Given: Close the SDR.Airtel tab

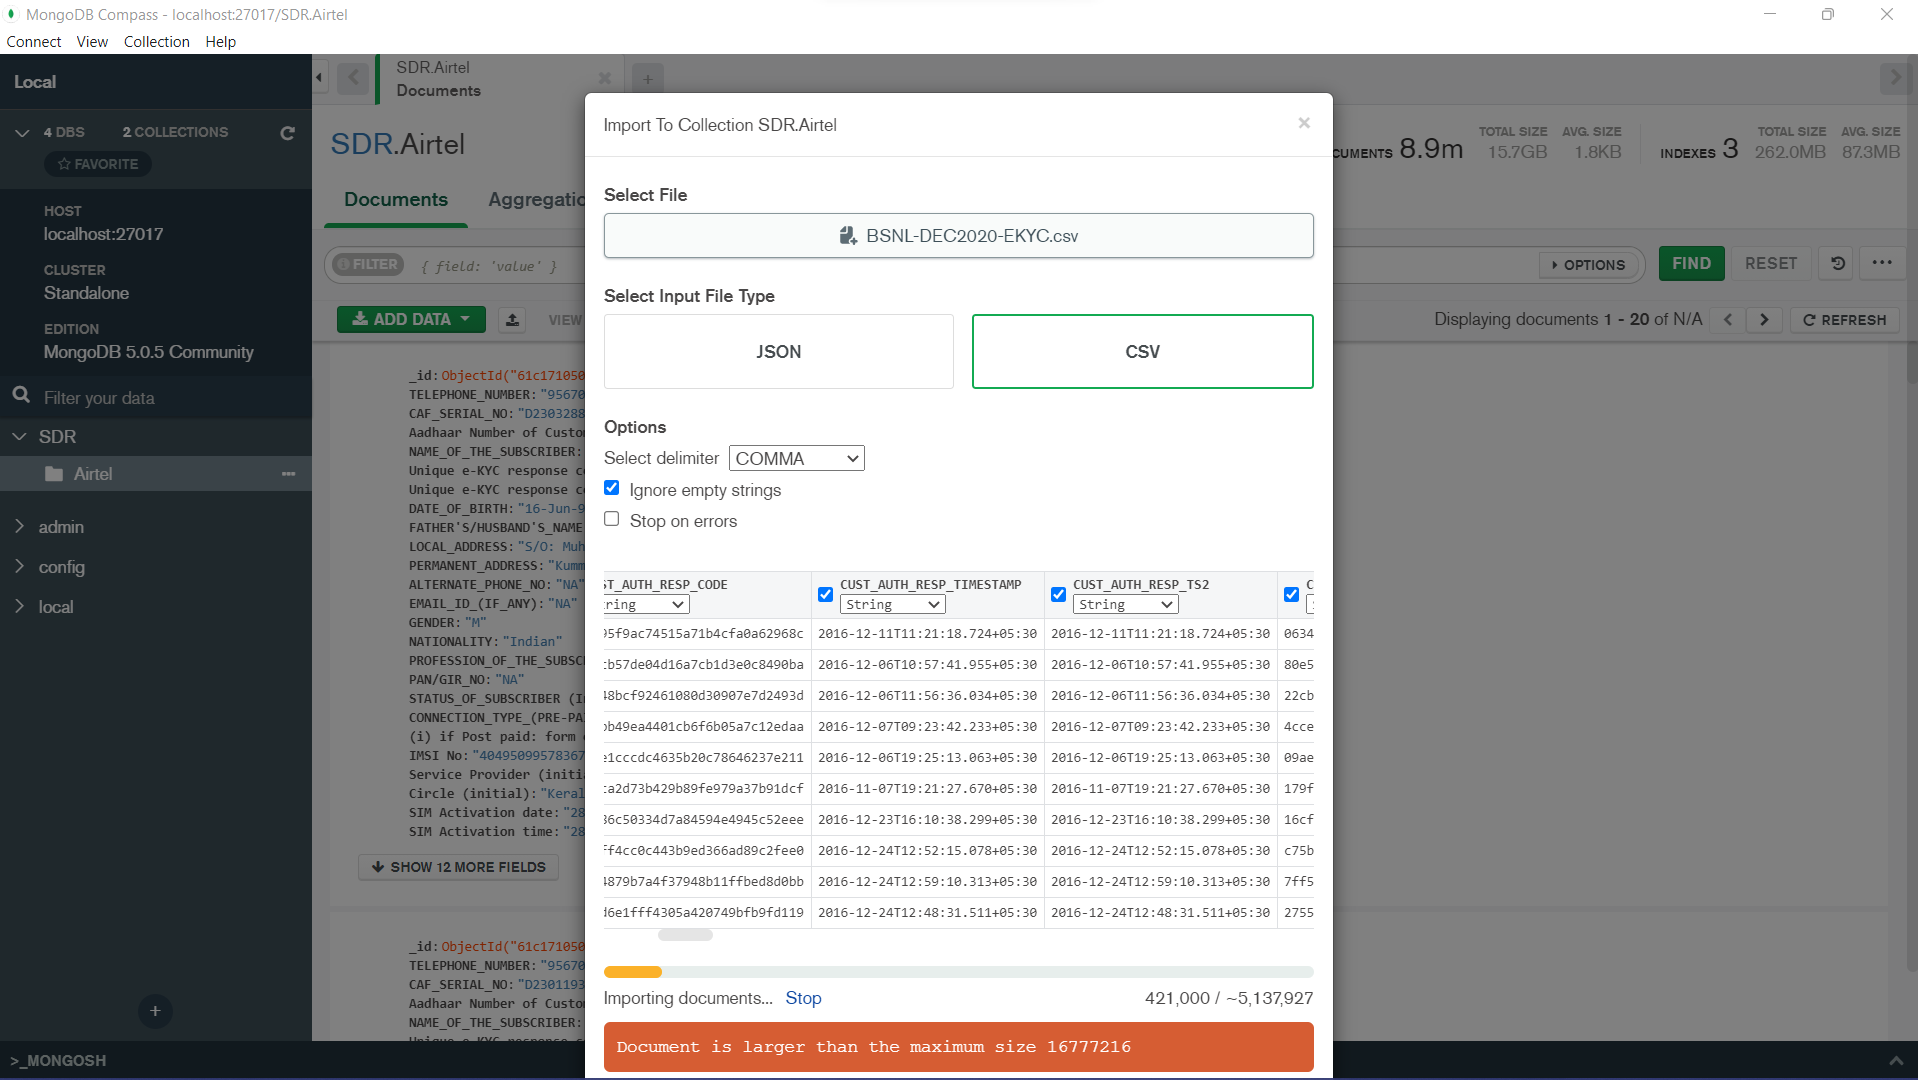Looking at the screenshot, I should coord(604,78).
